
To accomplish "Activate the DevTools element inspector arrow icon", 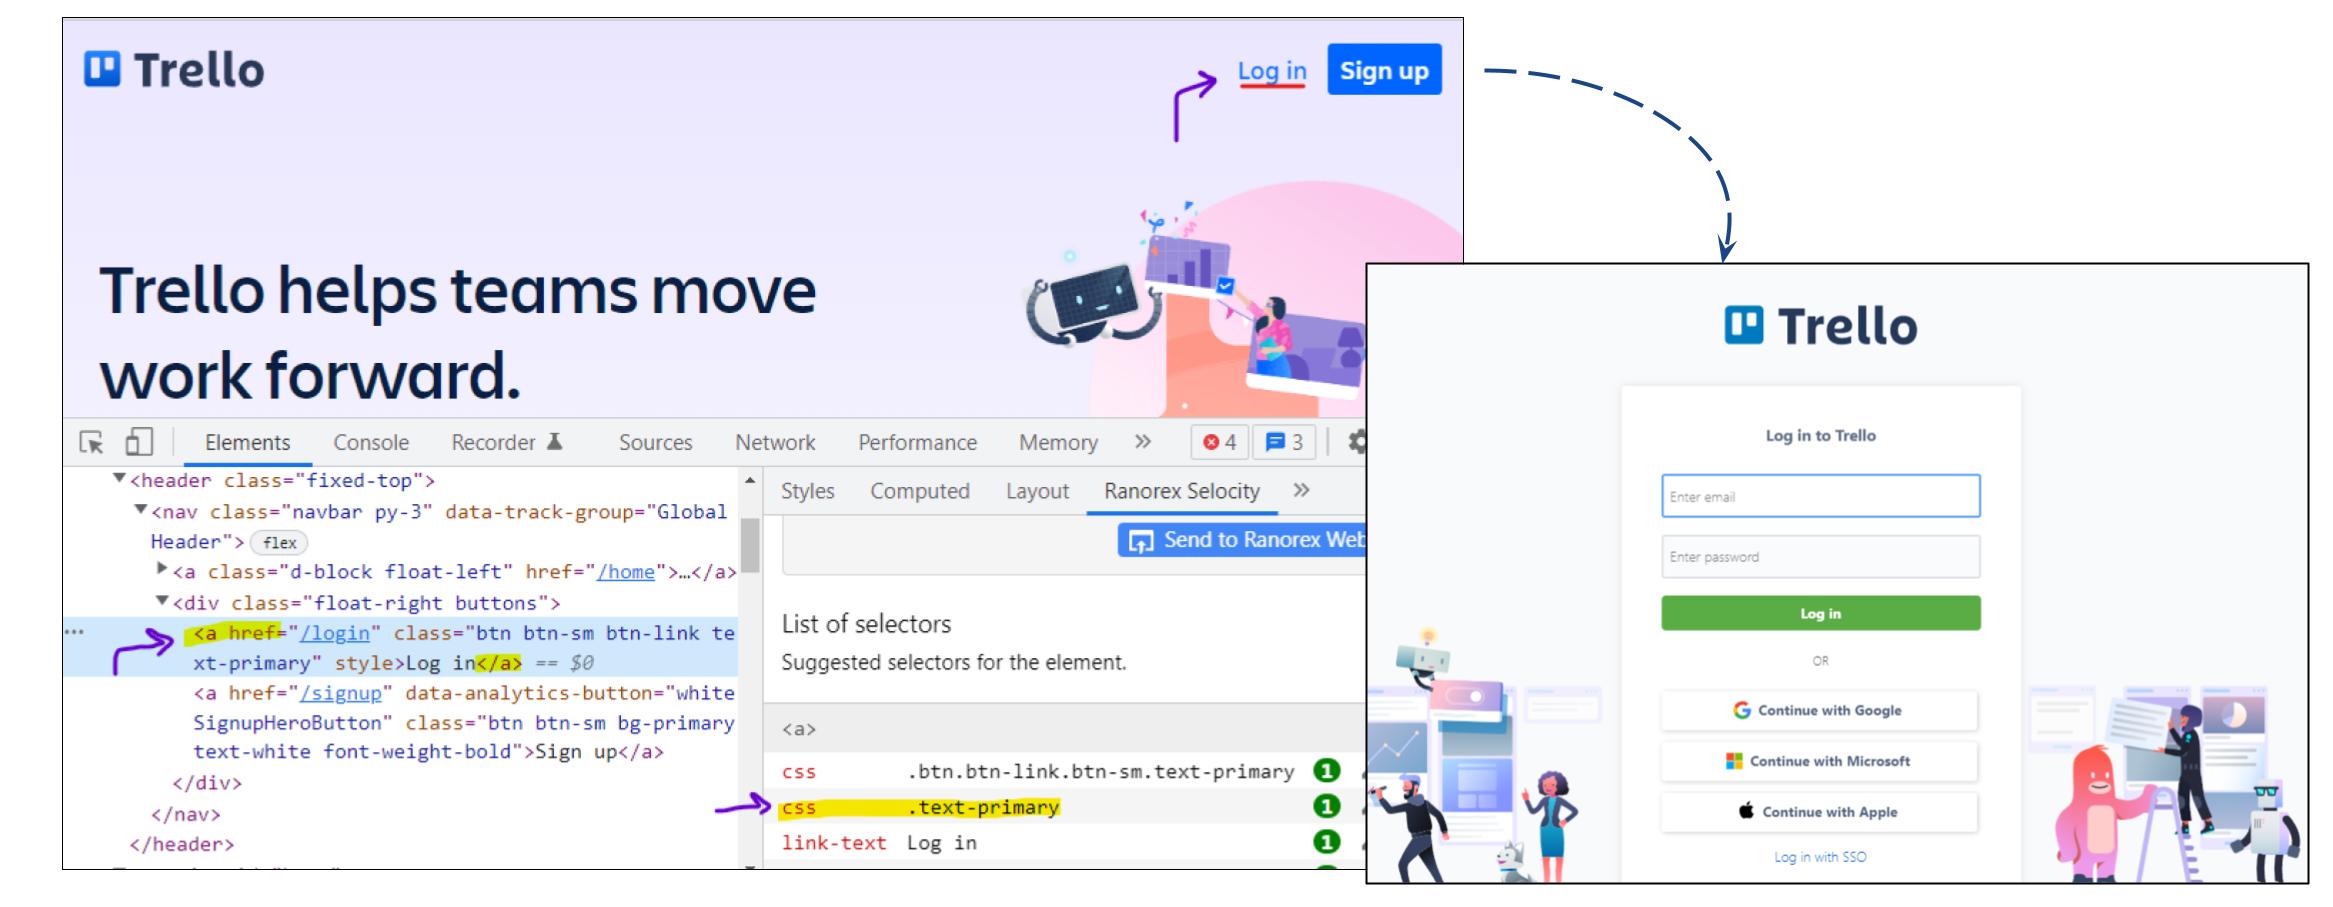I will [91, 442].
